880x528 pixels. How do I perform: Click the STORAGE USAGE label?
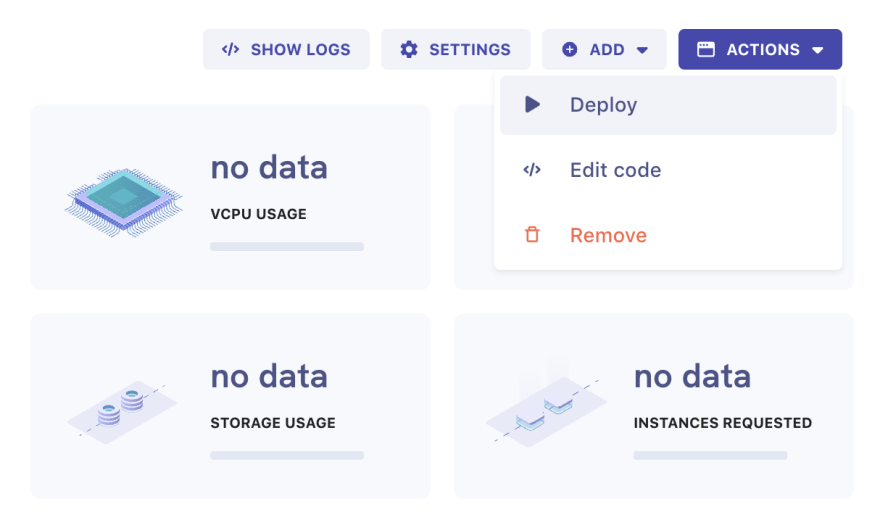tap(273, 423)
